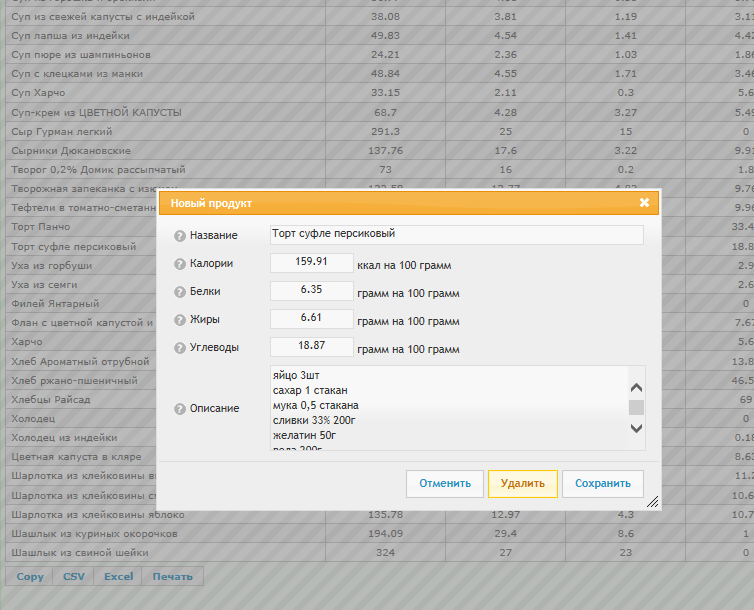This screenshot has width=754, height=610.
Task: Select row Уха из горбуши
Action: pos(81,265)
